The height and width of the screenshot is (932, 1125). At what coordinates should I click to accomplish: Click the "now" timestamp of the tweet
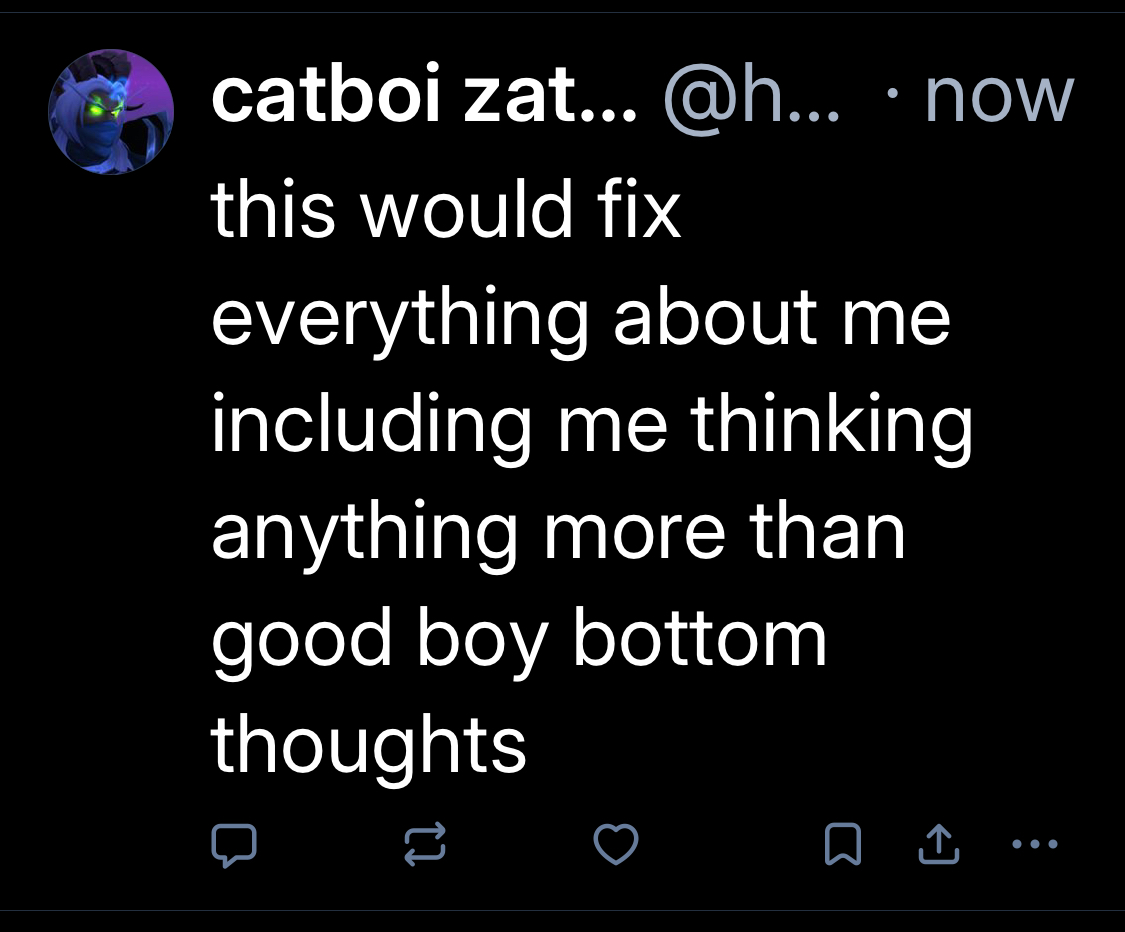point(999,97)
